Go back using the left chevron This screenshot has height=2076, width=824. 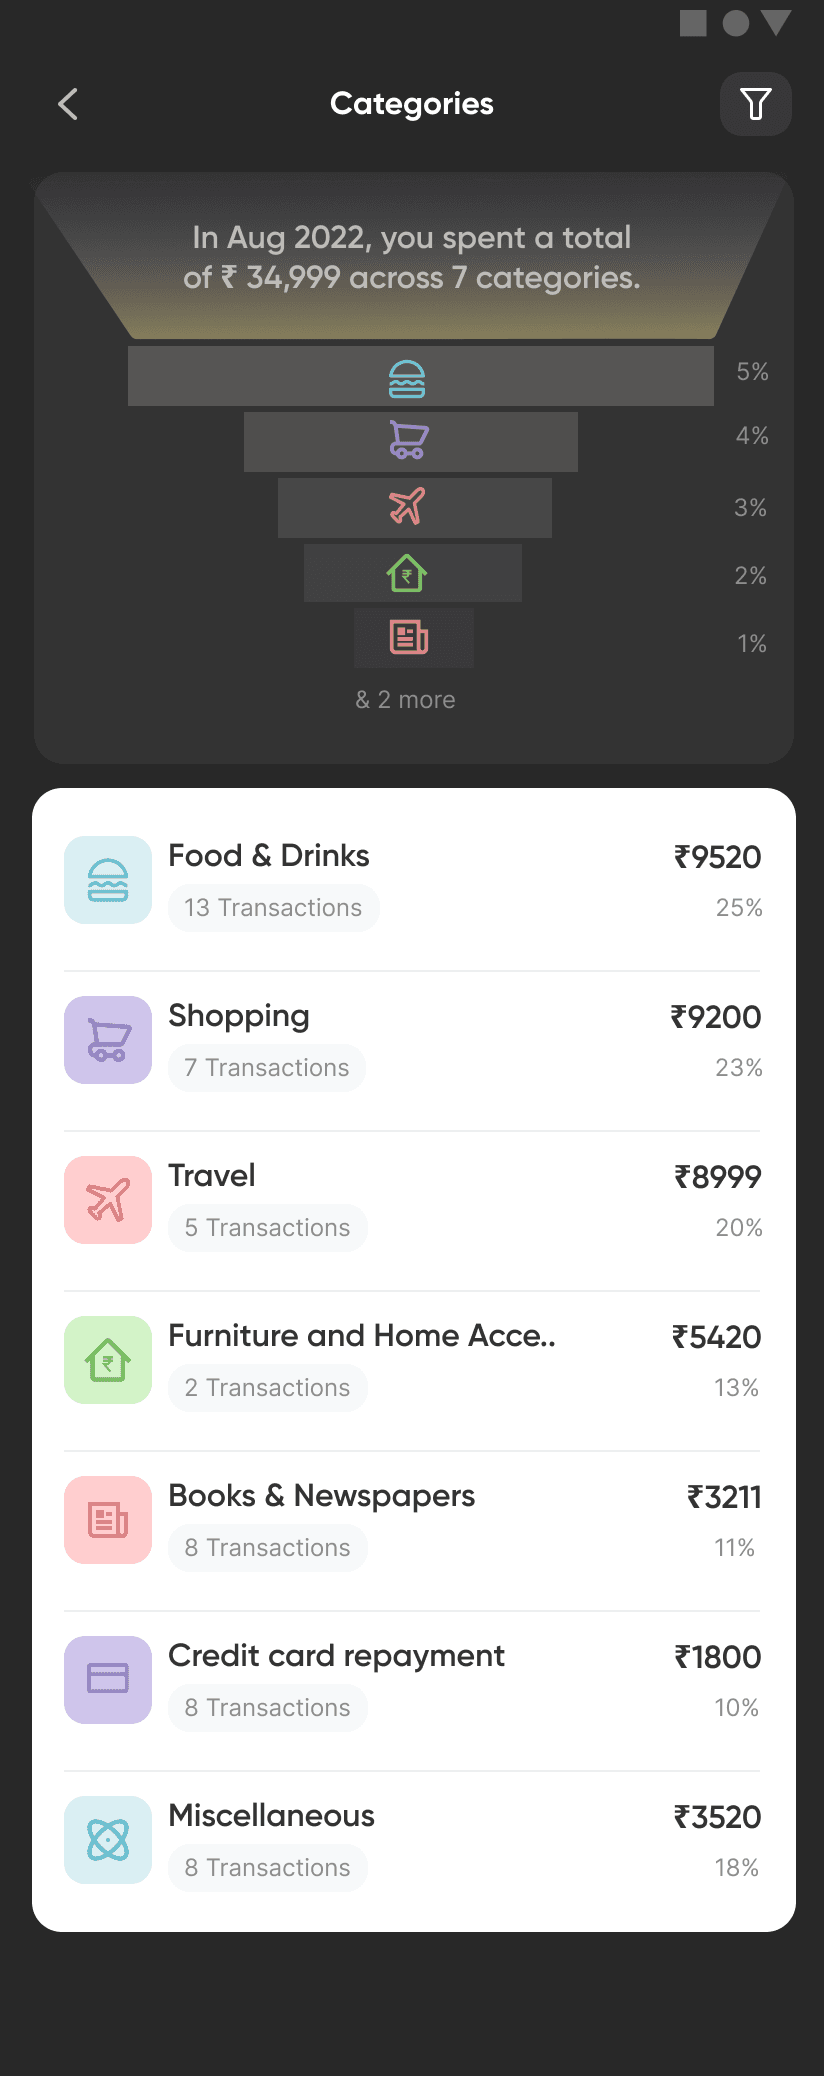68,104
